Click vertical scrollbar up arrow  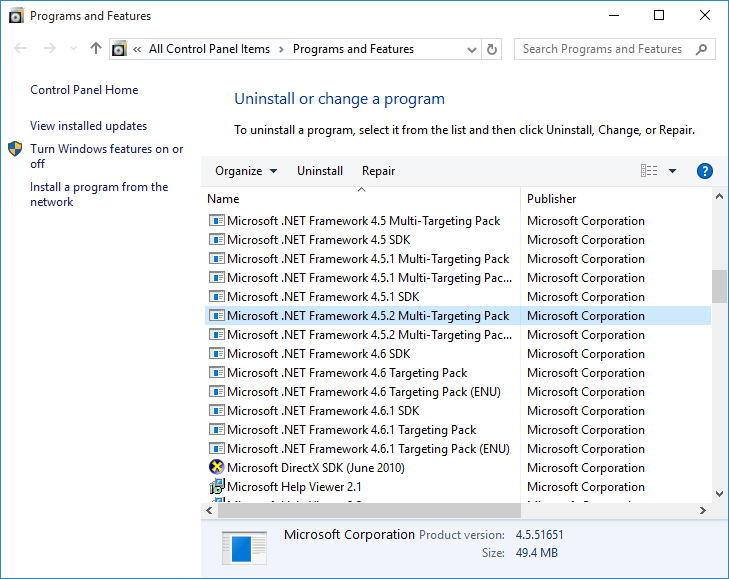(x=719, y=196)
